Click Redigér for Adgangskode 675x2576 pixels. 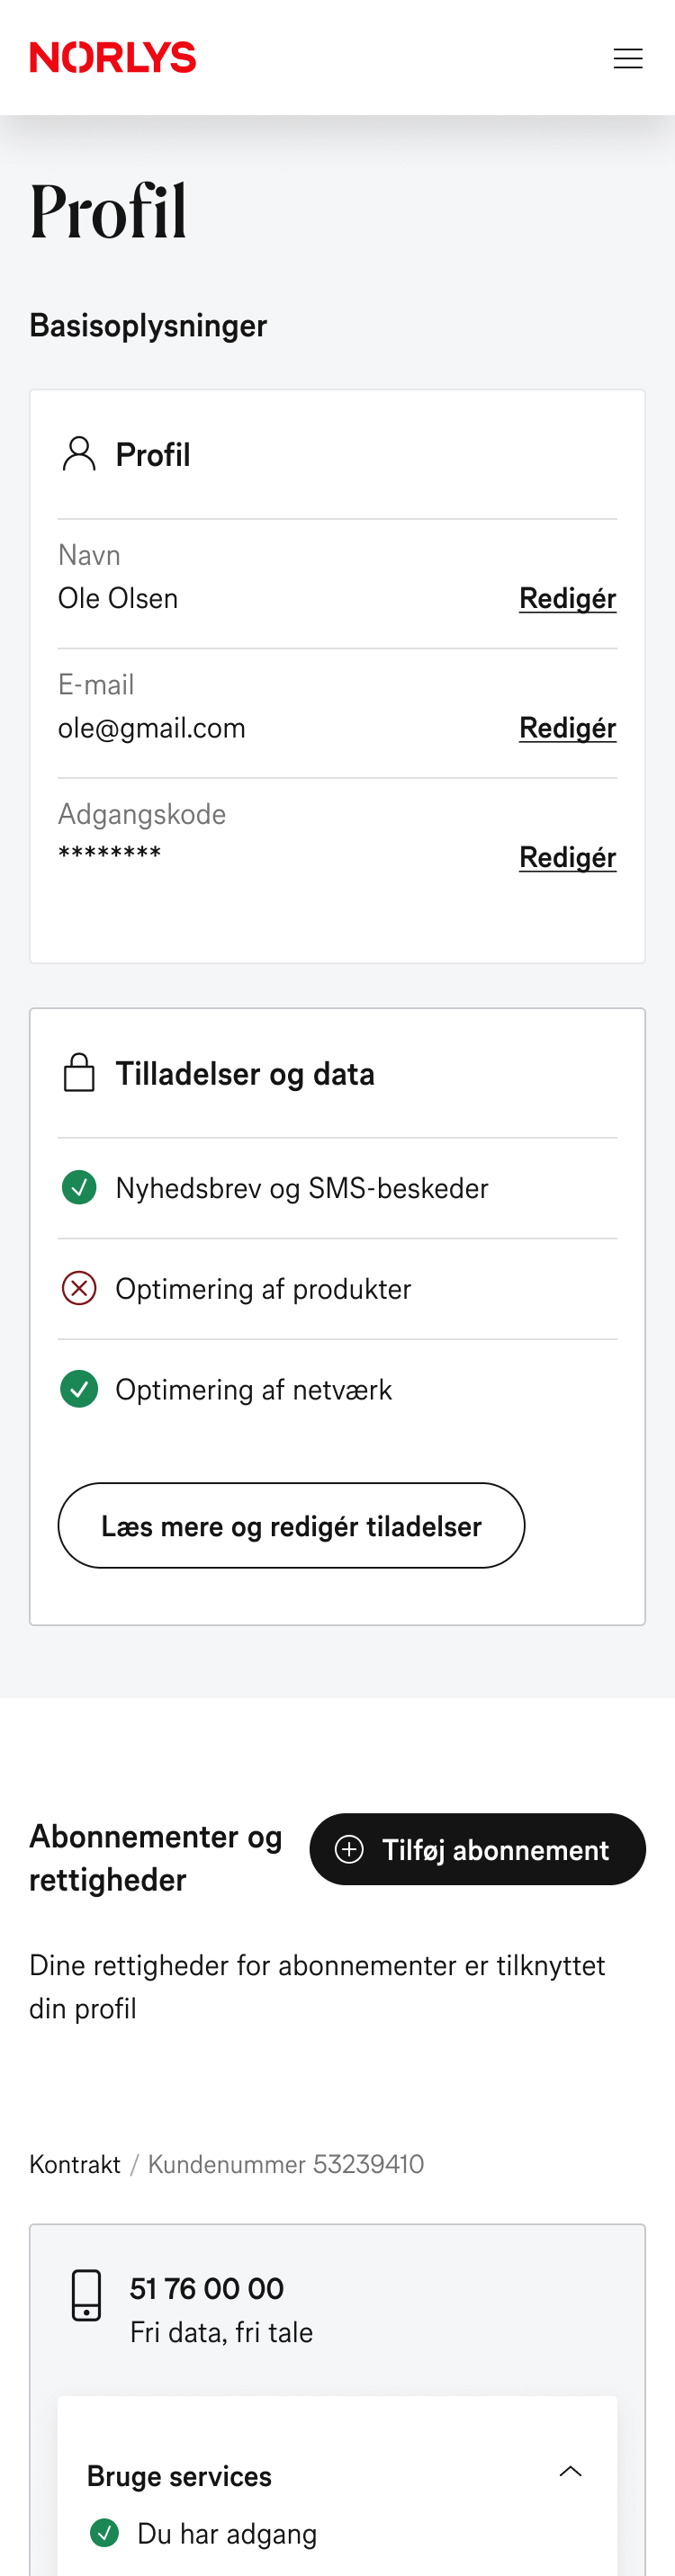coord(568,857)
